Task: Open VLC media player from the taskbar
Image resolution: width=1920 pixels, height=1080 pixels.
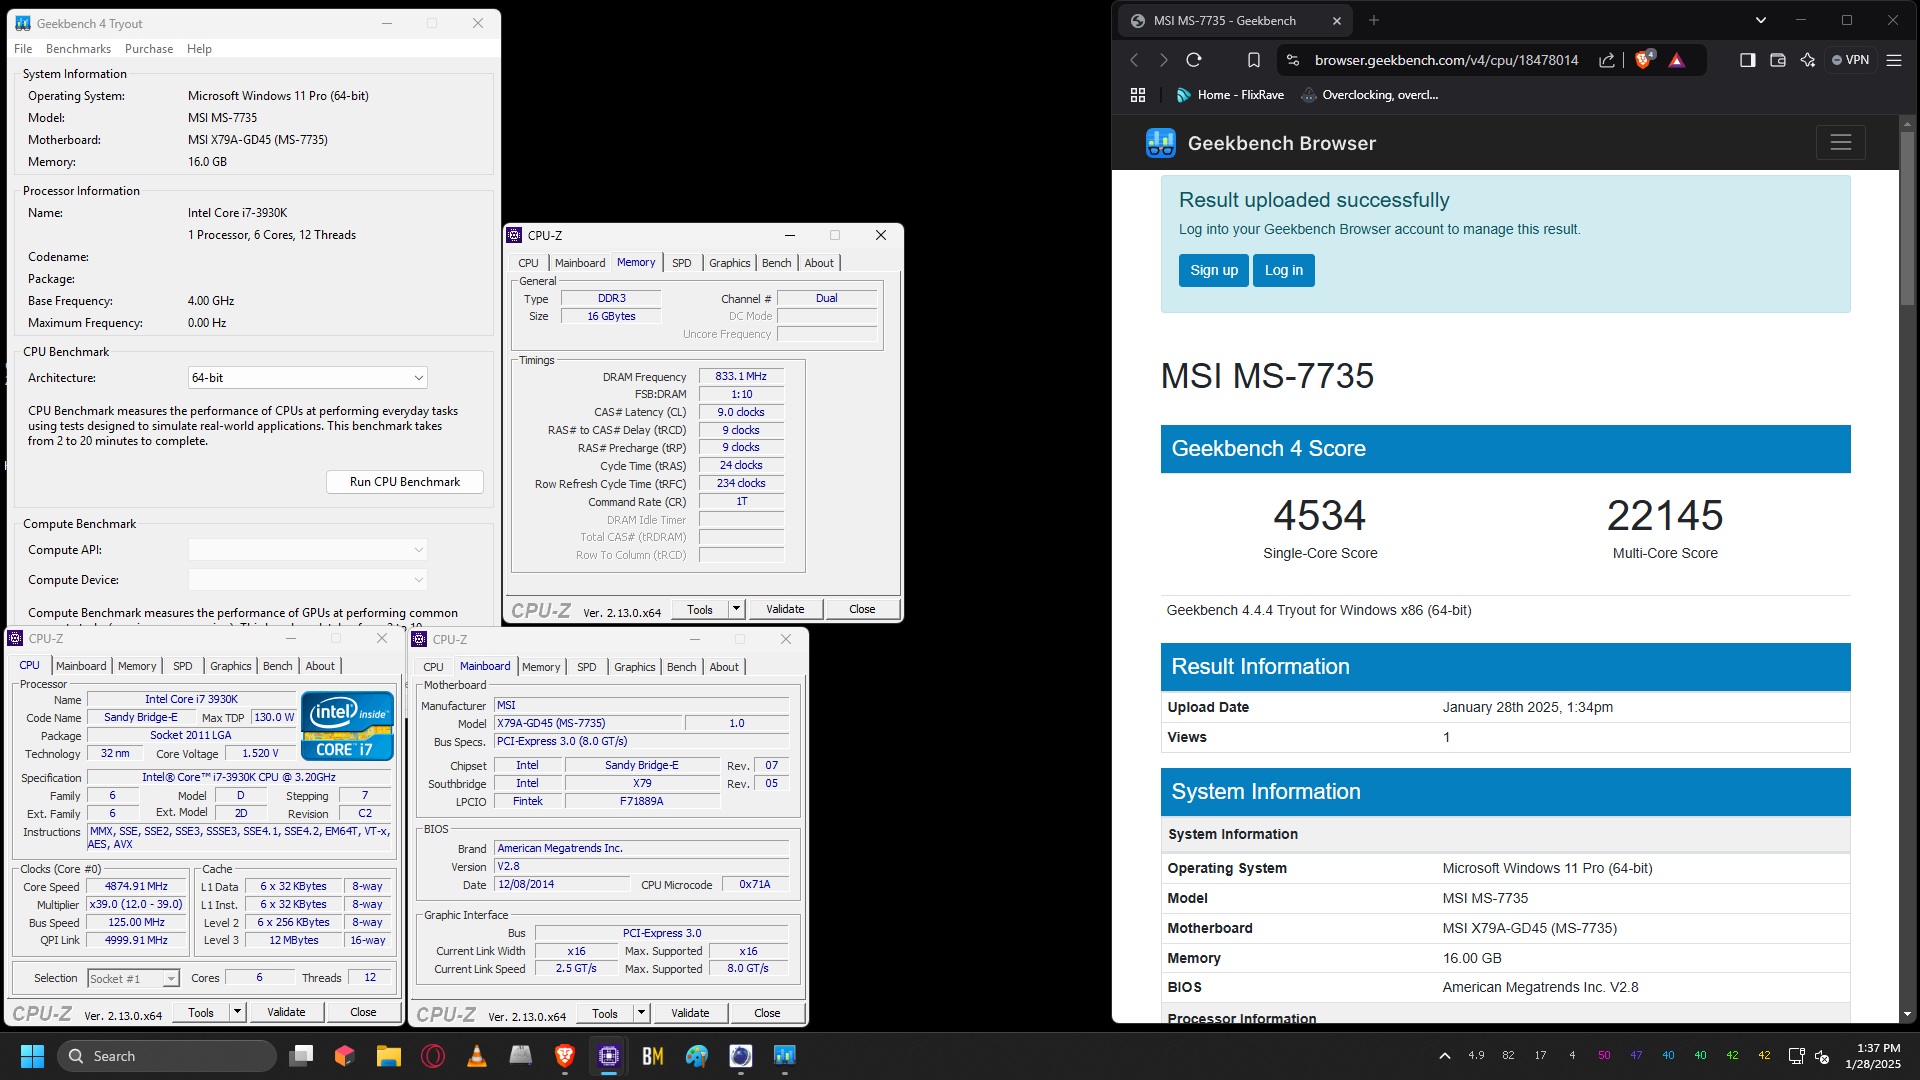Action: (477, 1056)
